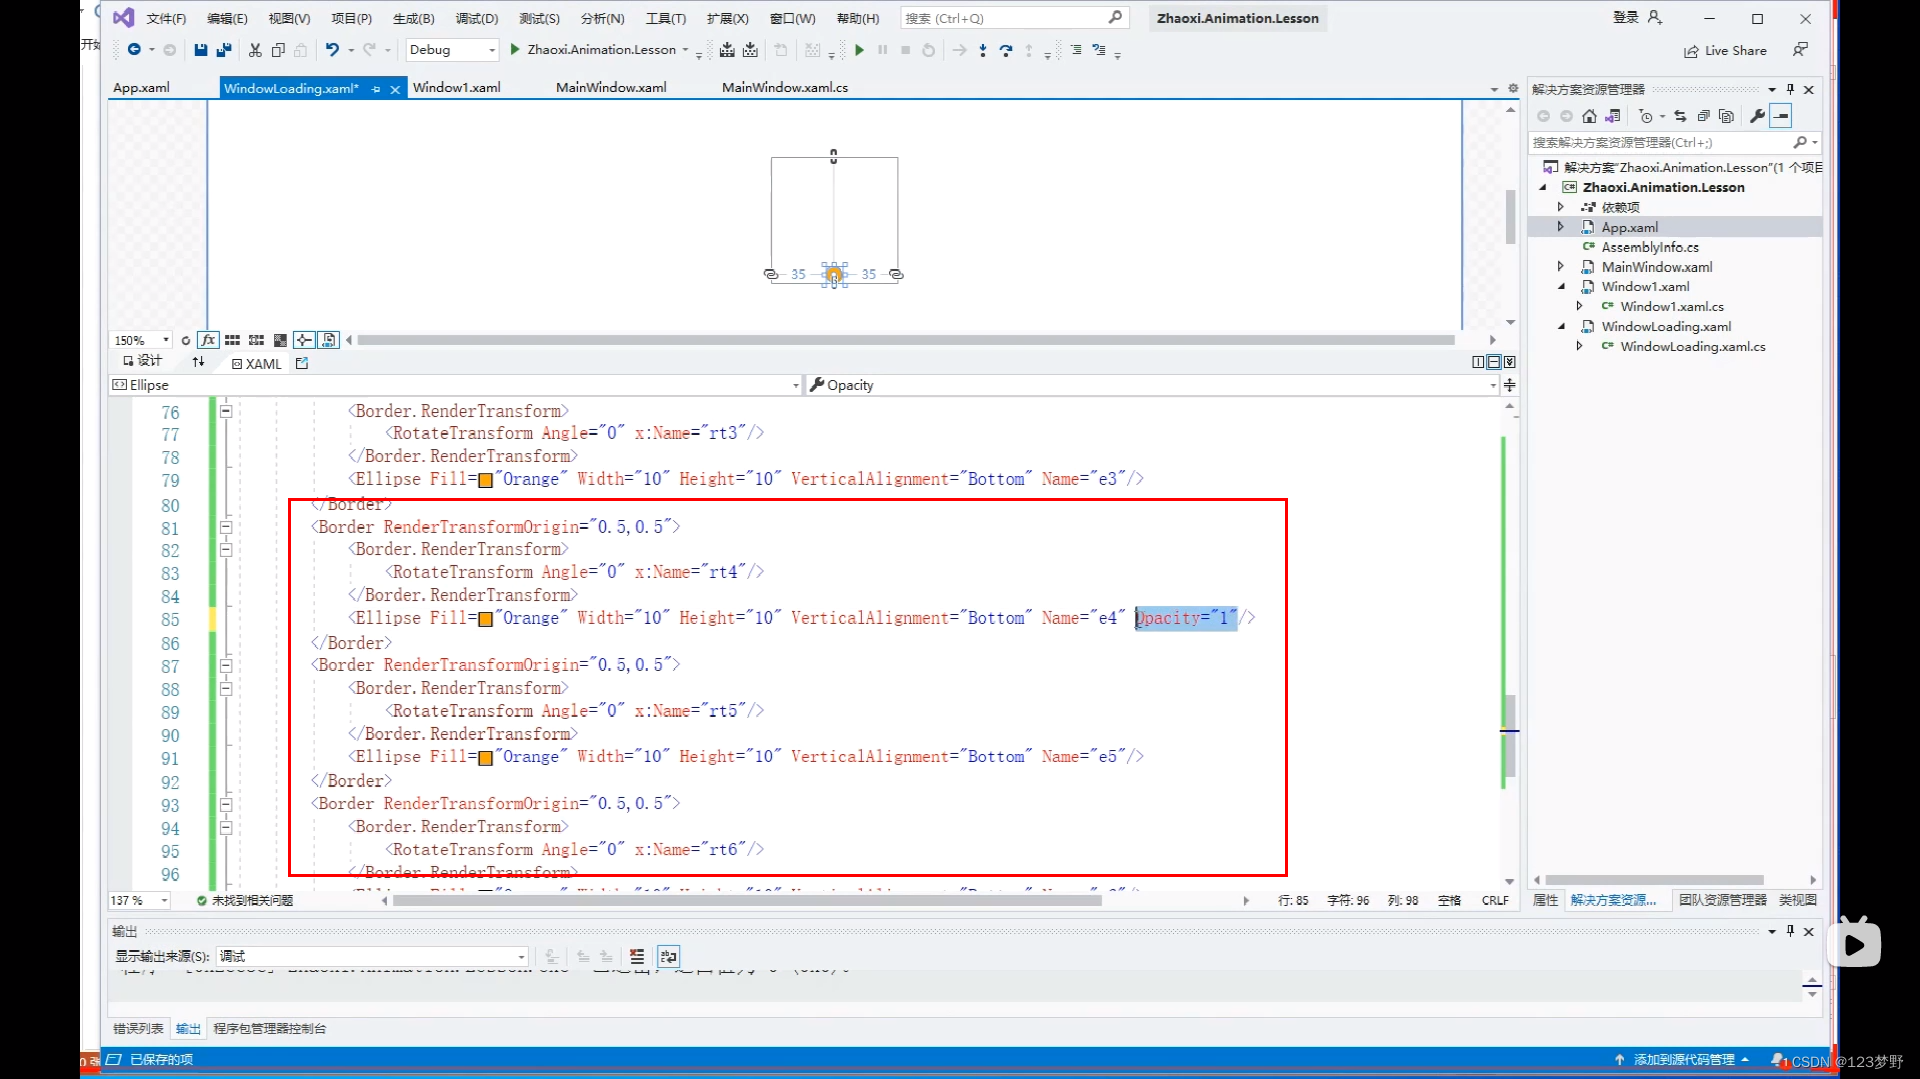Image resolution: width=1920 pixels, height=1079 pixels.
Task: Click the Step Over debug icon
Action: (1006, 50)
